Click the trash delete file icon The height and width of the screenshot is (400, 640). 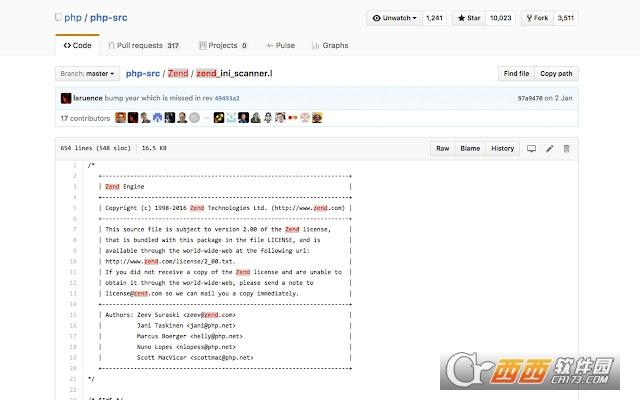point(567,149)
